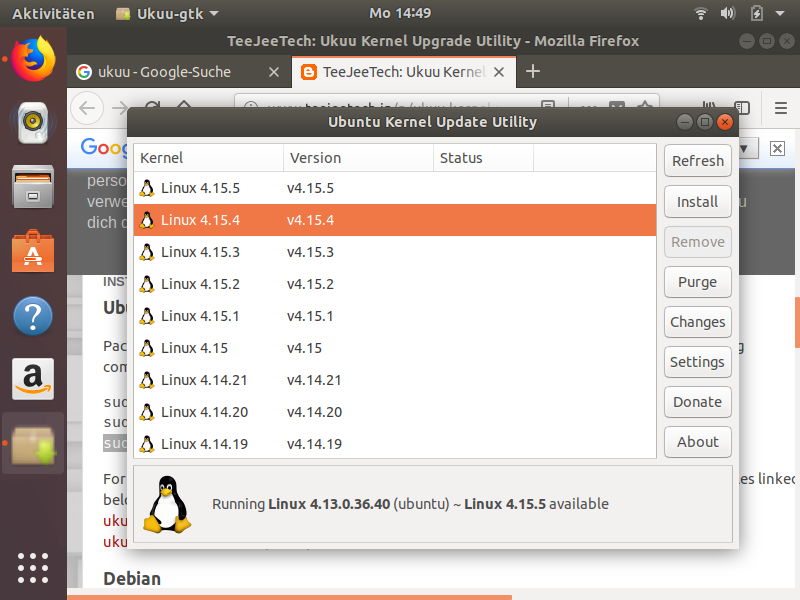Open the Help question-mark dock icon

coord(33,316)
